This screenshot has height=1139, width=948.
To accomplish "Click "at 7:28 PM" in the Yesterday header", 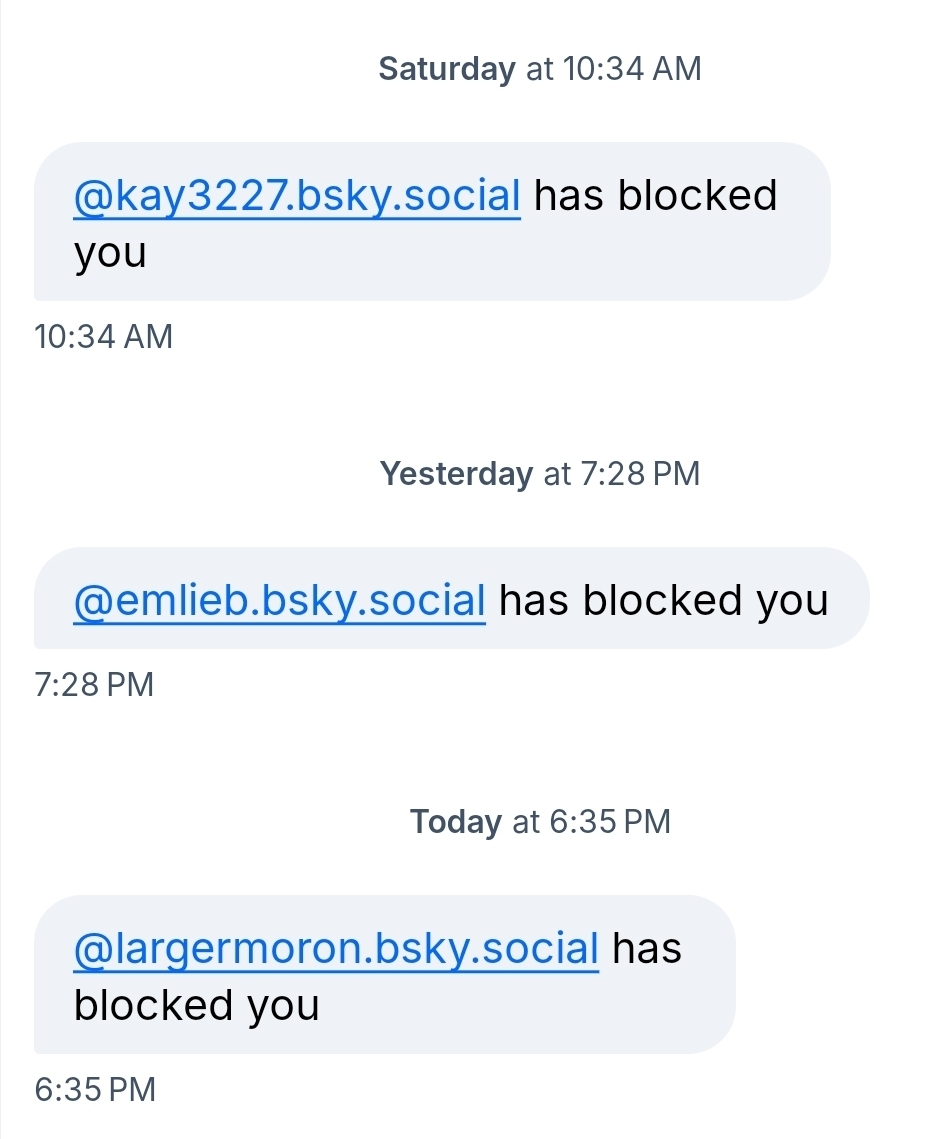I will (x=622, y=473).
